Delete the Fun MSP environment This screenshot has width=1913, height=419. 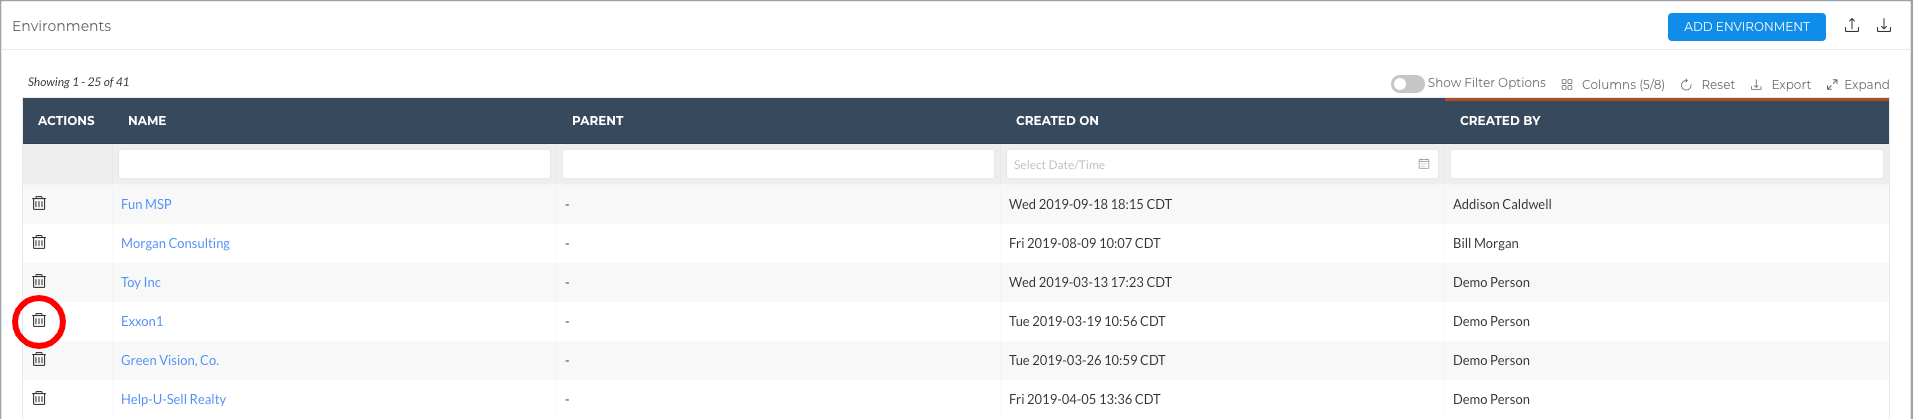pyautogui.click(x=39, y=203)
